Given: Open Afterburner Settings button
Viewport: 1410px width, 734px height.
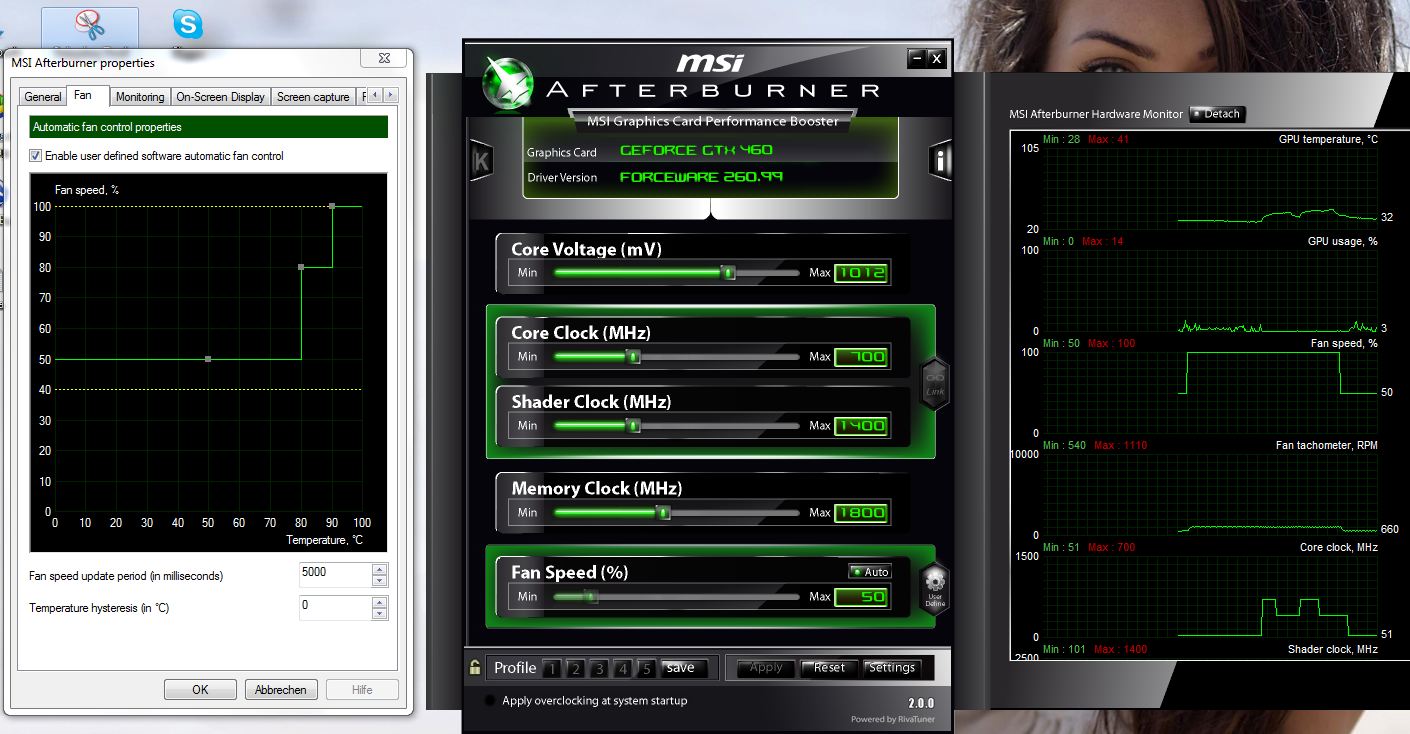Looking at the screenshot, I should click(892, 668).
